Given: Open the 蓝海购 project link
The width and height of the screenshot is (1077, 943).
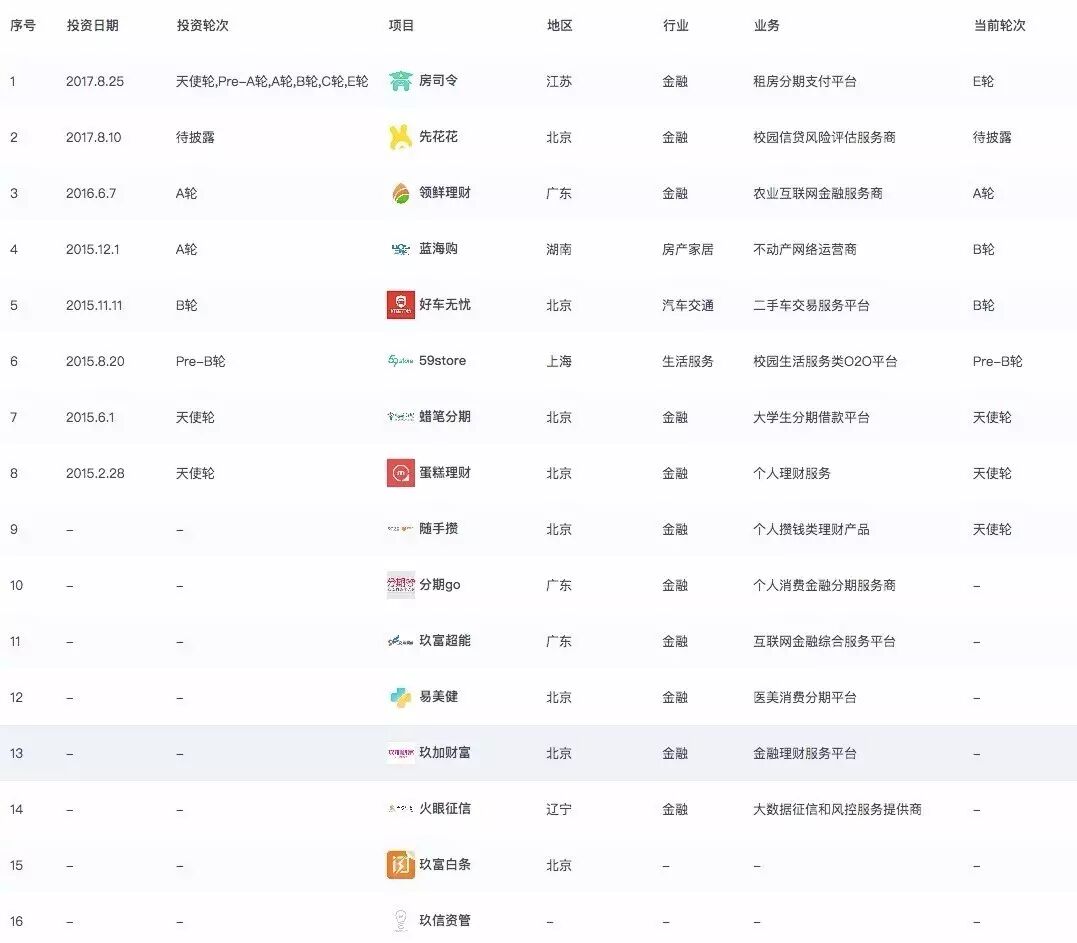Looking at the screenshot, I should 438,249.
